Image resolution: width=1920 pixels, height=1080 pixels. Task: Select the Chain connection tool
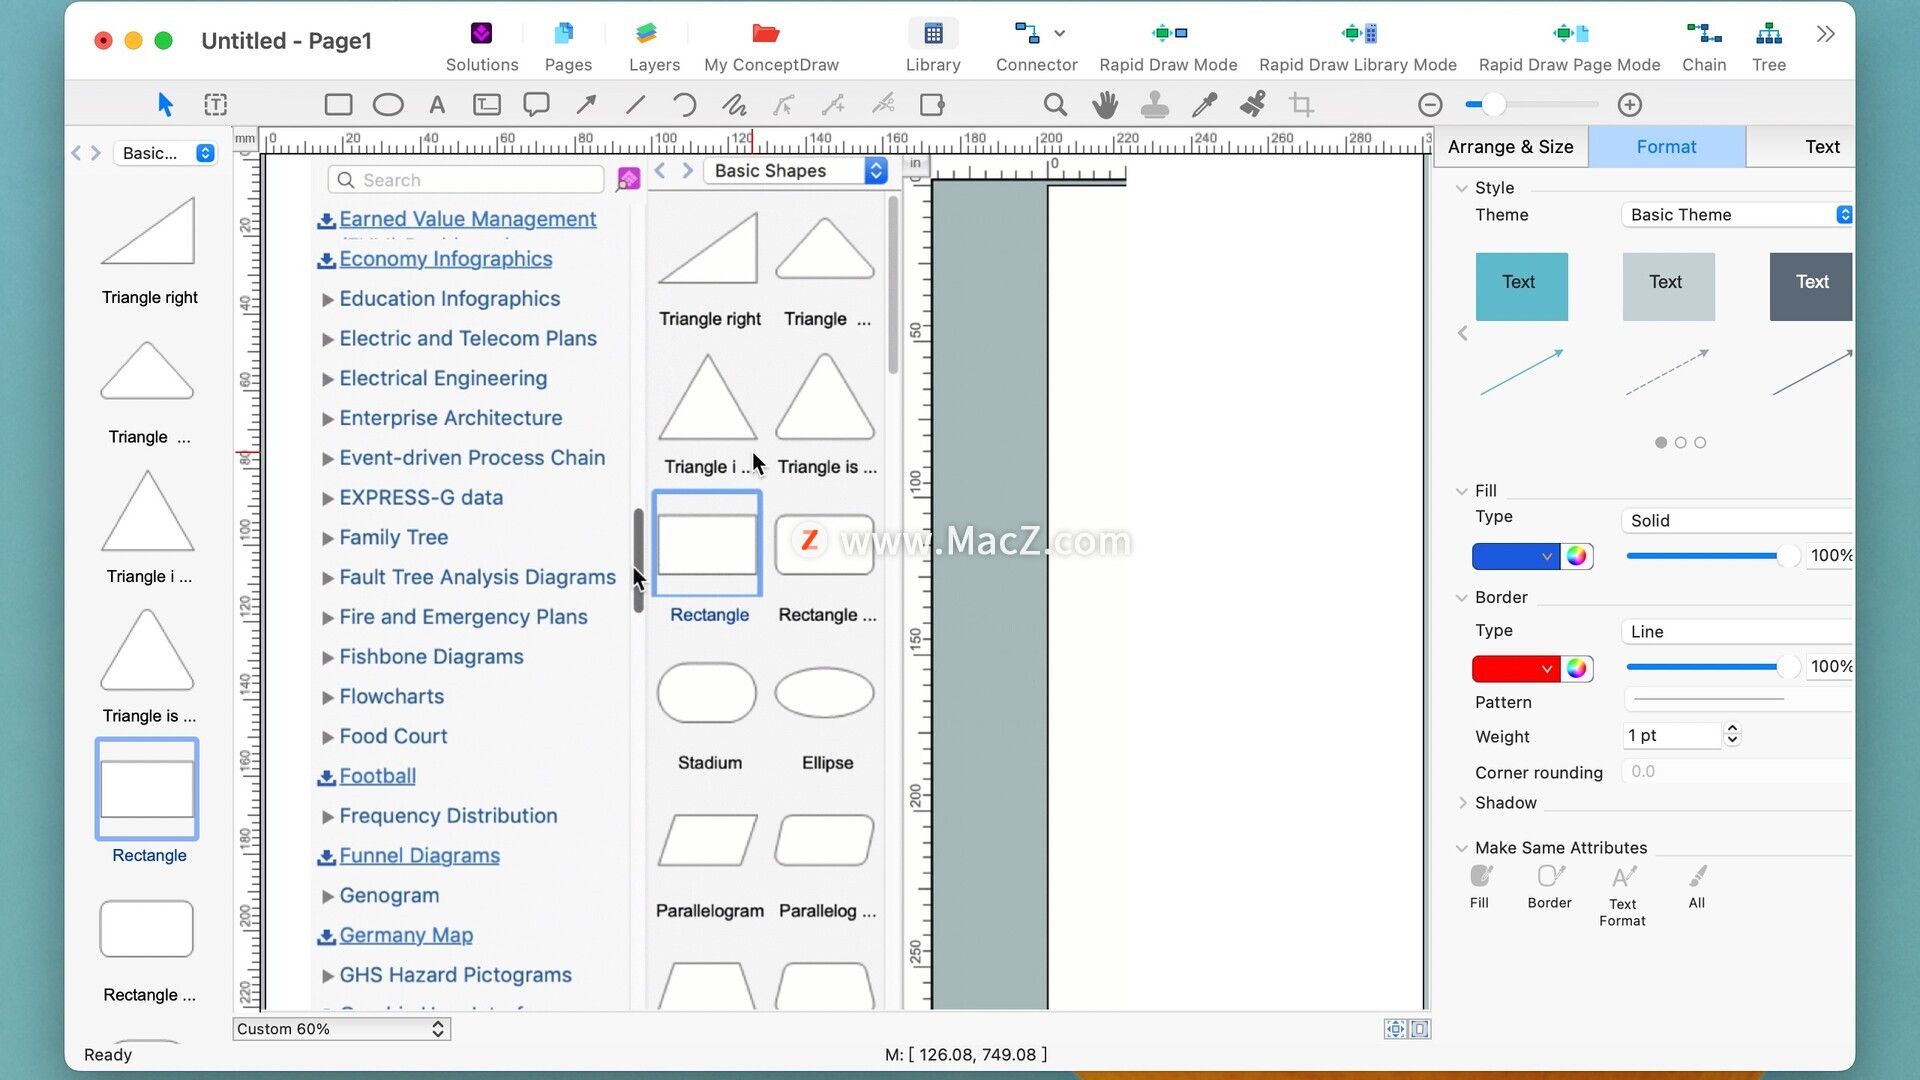[1704, 46]
